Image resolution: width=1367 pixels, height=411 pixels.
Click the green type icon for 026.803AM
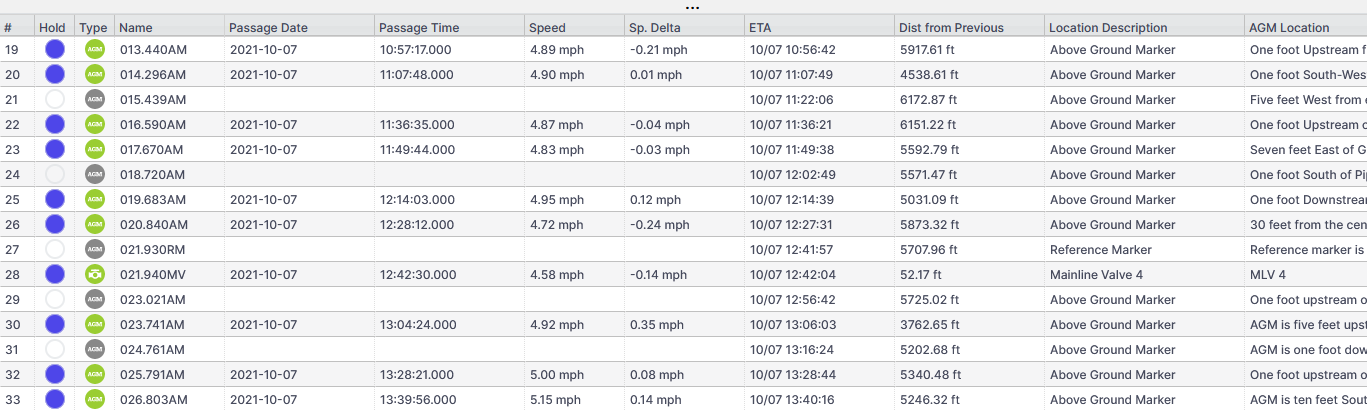click(x=95, y=399)
